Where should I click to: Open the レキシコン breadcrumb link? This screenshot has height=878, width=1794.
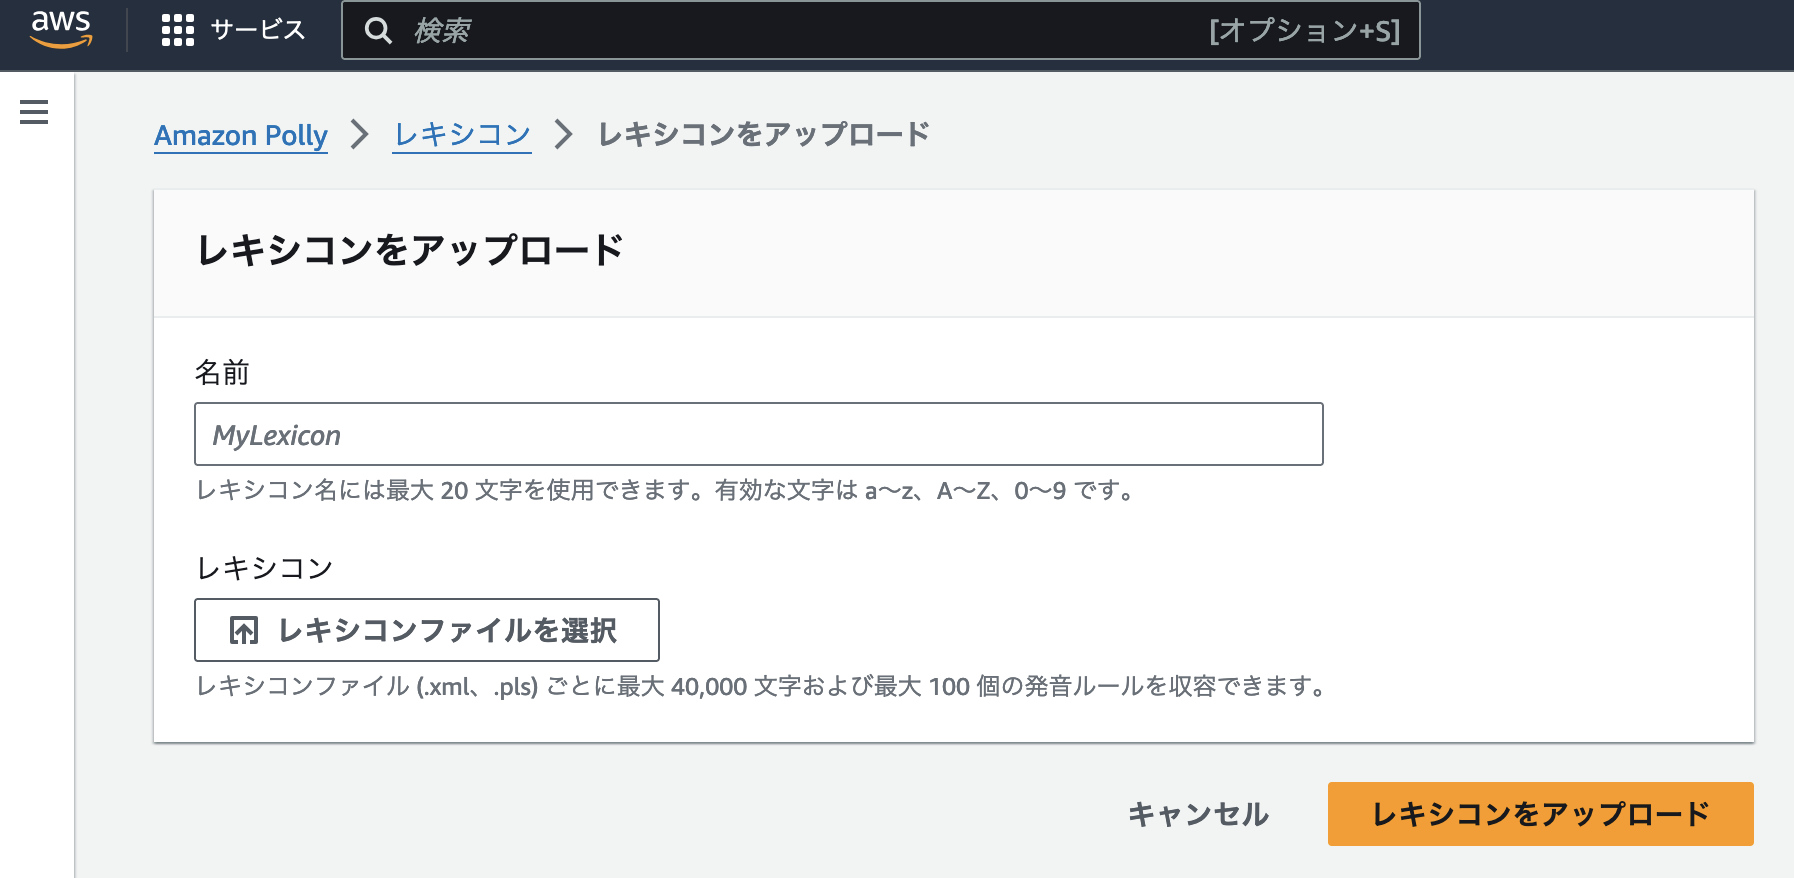pyautogui.click(x=461, y=135)
